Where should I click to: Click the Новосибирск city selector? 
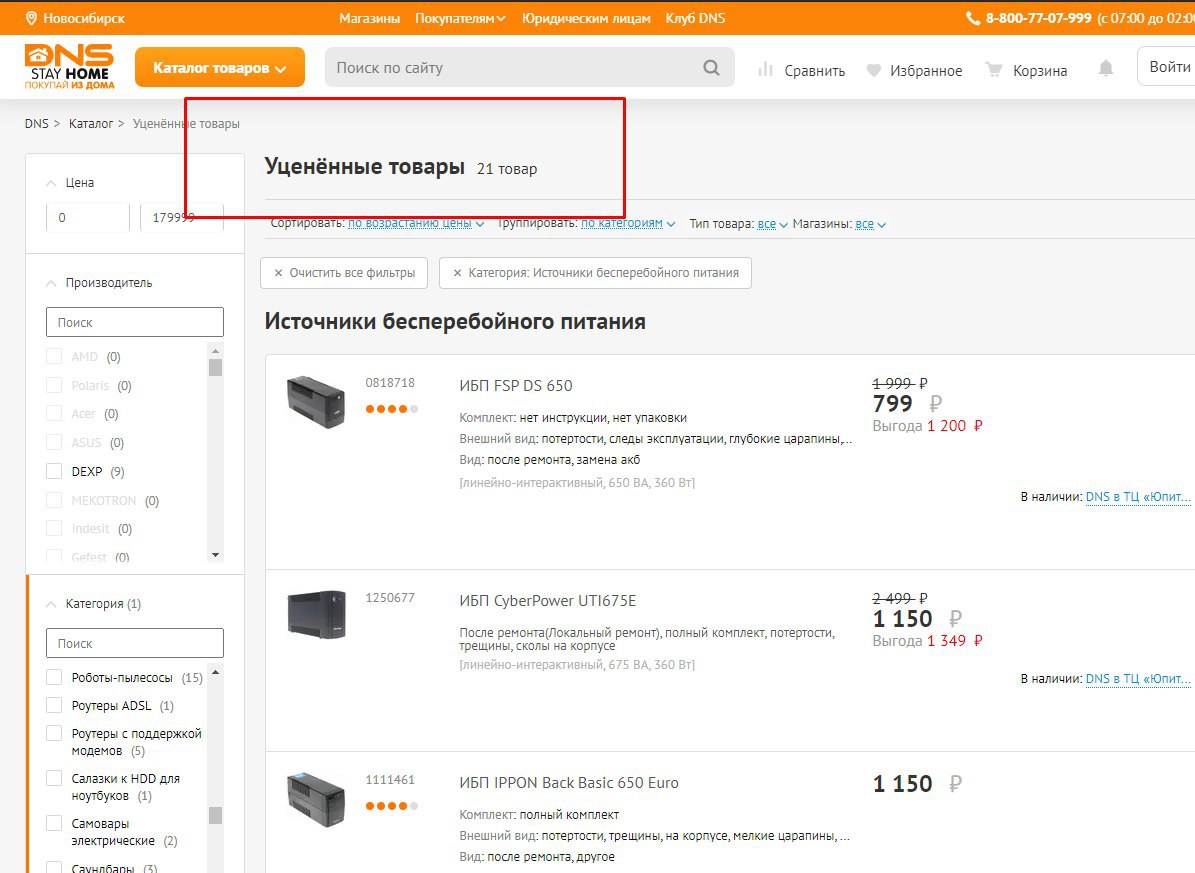click(75, 18)
